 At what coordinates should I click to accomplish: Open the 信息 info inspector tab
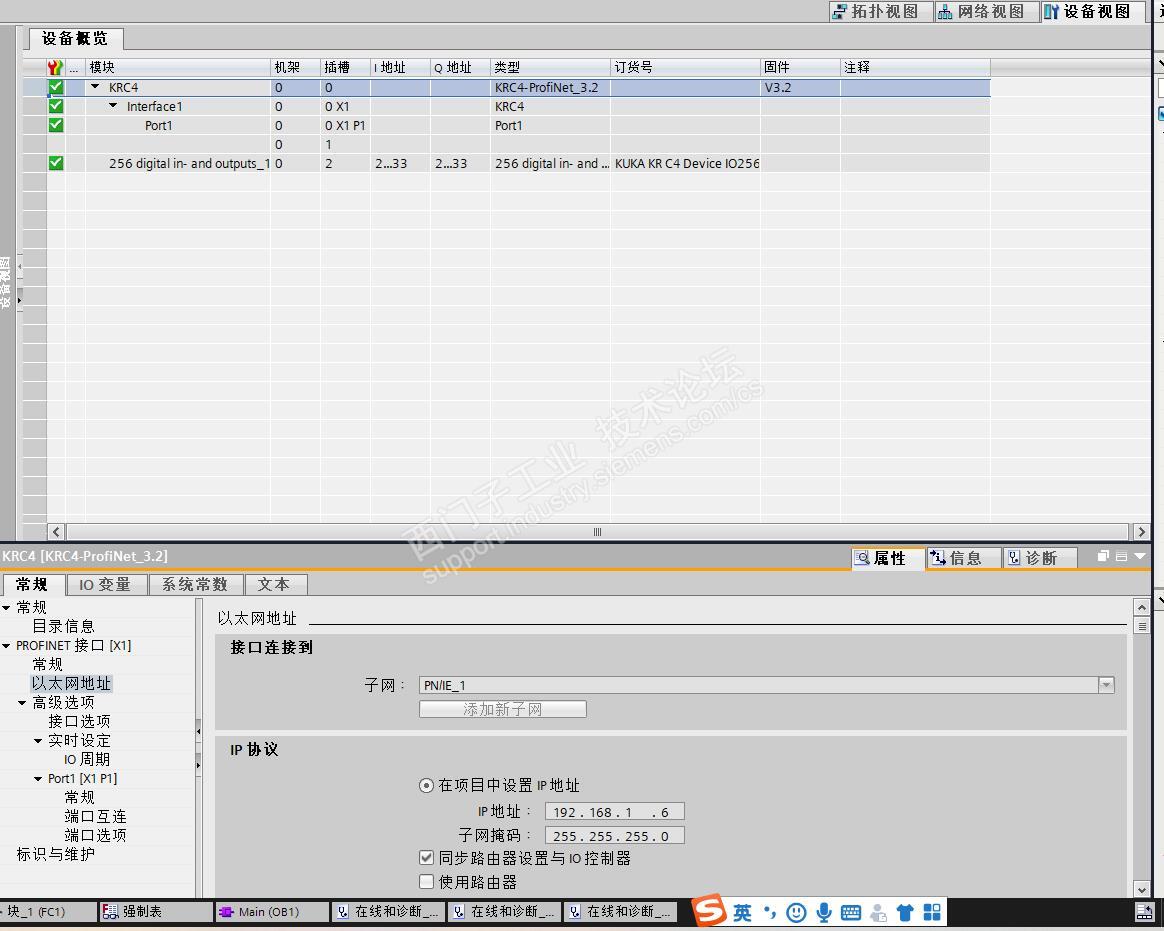(963, 558)
